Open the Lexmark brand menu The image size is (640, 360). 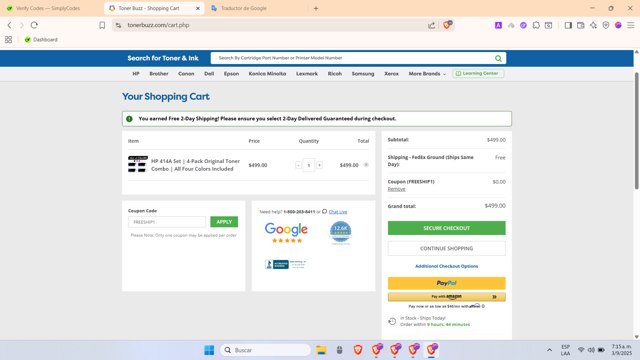(307, 74)
